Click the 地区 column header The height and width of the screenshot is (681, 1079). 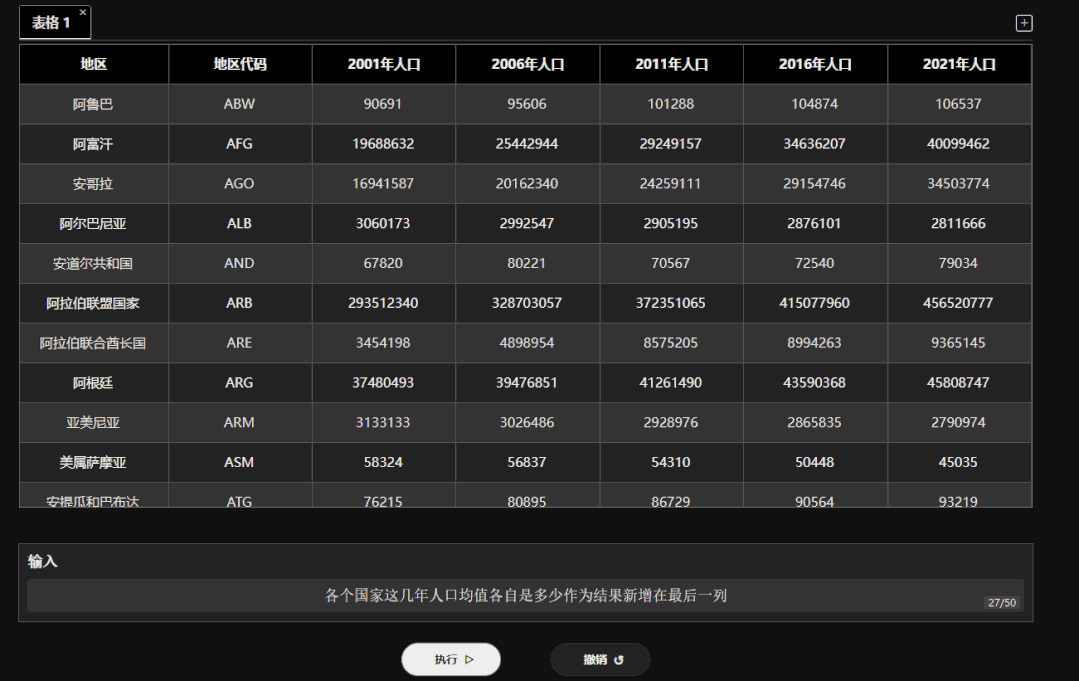94,65
